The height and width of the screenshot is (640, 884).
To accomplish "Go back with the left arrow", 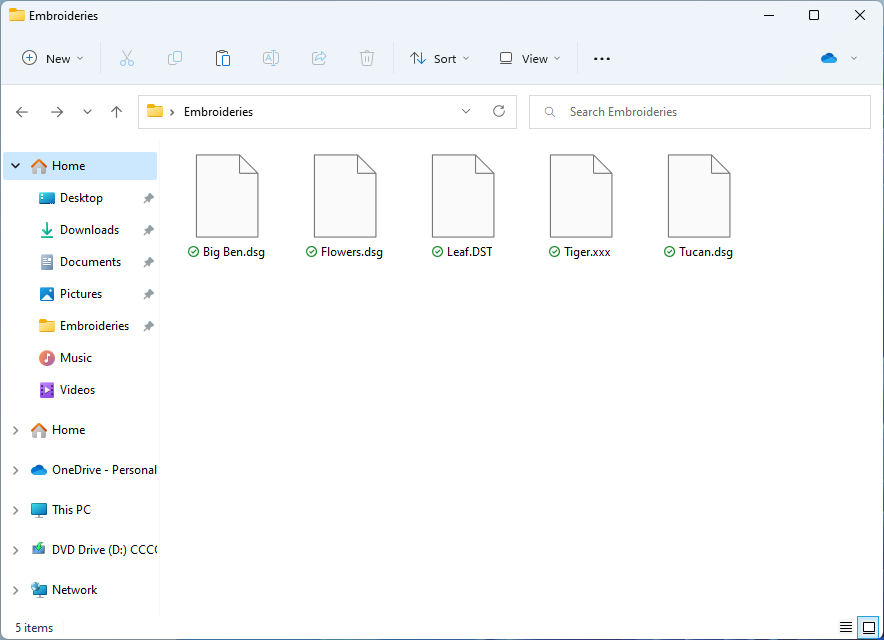I will [22, 112].
